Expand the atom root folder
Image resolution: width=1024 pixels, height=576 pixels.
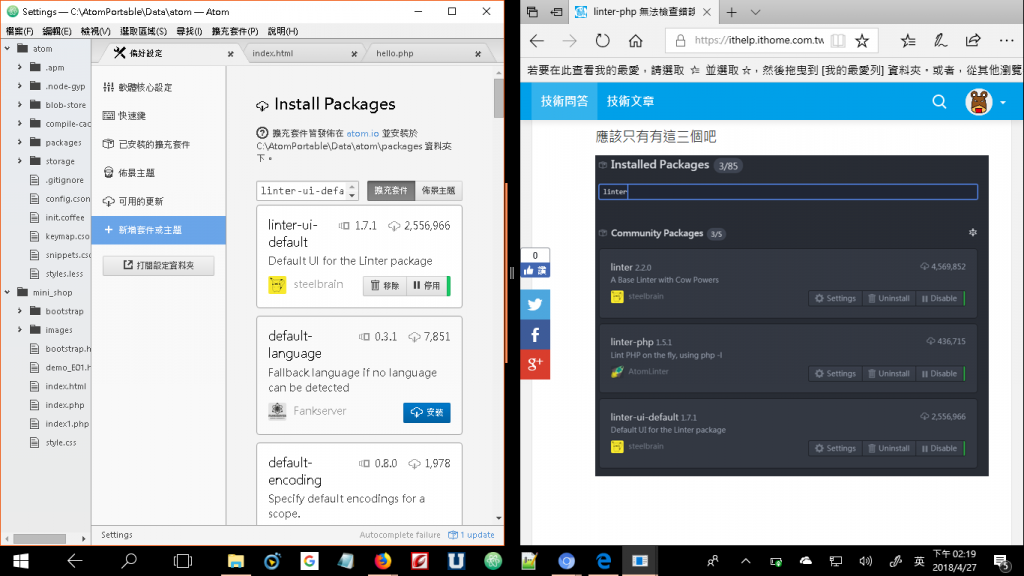(x=7, y=48)
